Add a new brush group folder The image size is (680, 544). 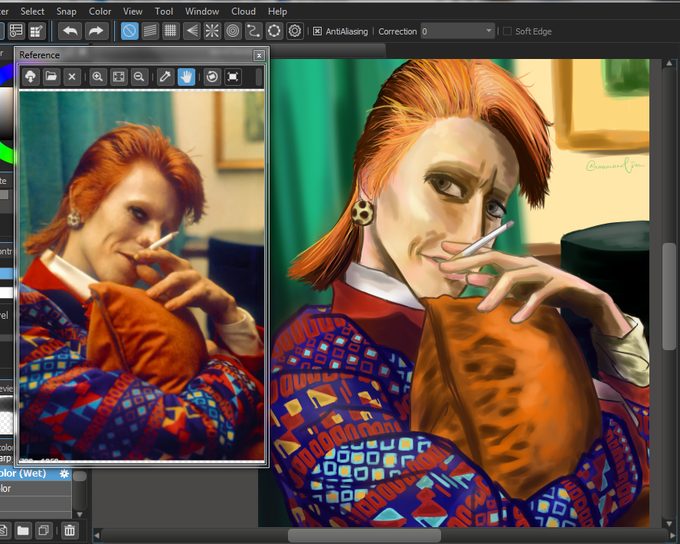[23, 530]
